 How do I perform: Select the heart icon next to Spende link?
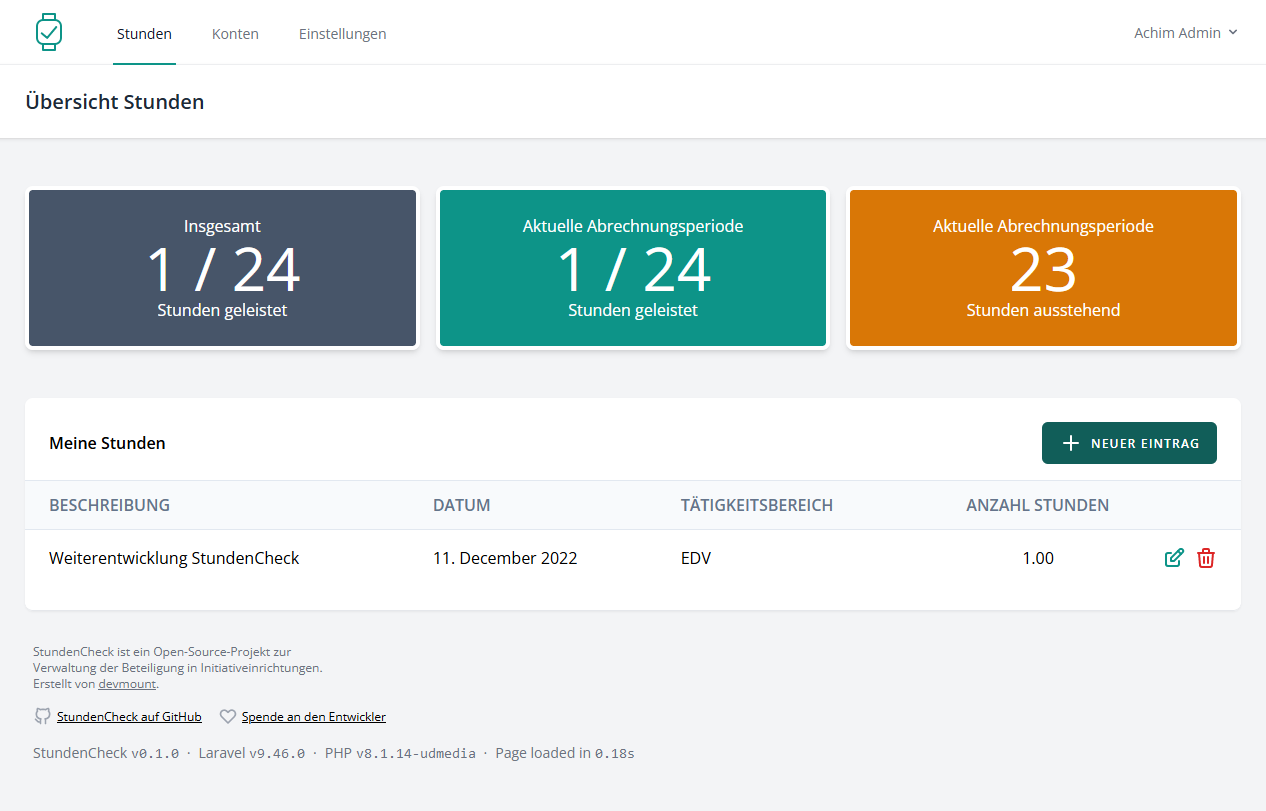coord(227,716)
